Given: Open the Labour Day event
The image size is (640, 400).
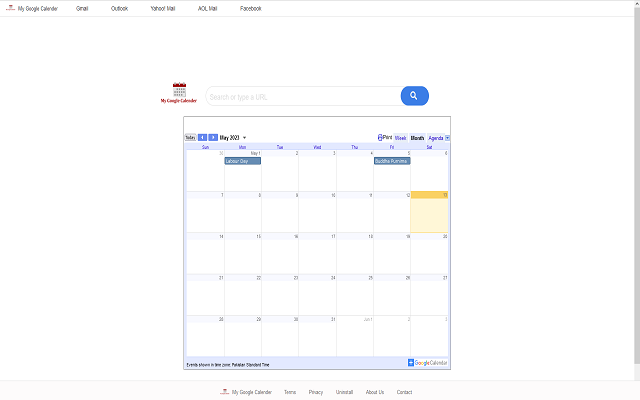Looking at the screenshot, I should [243, 161].
